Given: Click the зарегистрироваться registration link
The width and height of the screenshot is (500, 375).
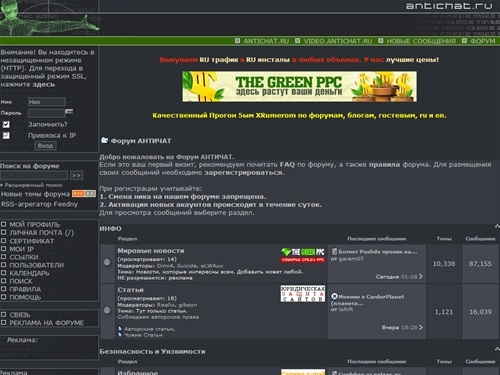Looking at the screenshot, I should [x=244, y=173].
